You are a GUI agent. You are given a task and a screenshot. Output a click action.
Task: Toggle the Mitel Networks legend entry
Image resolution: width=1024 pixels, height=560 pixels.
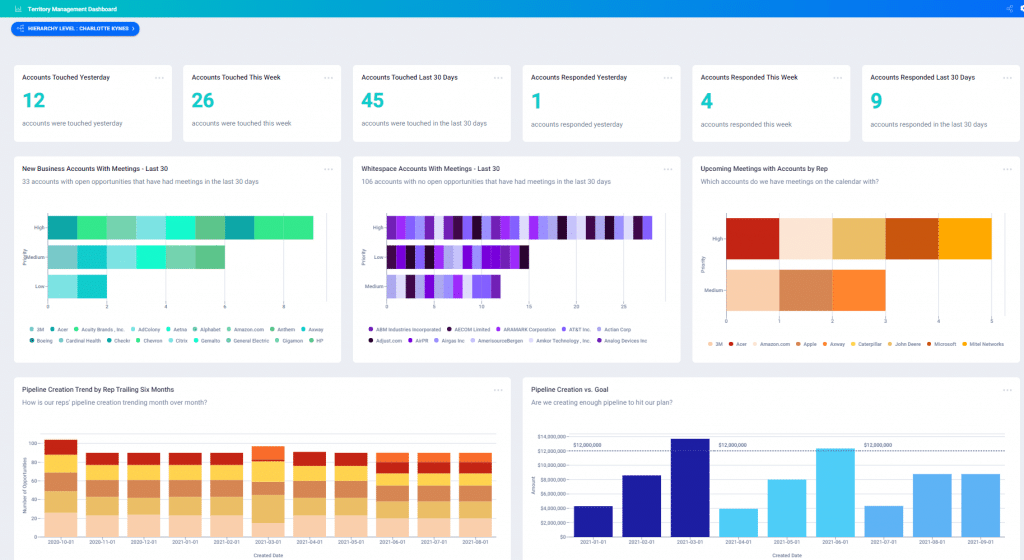point(983,344)
